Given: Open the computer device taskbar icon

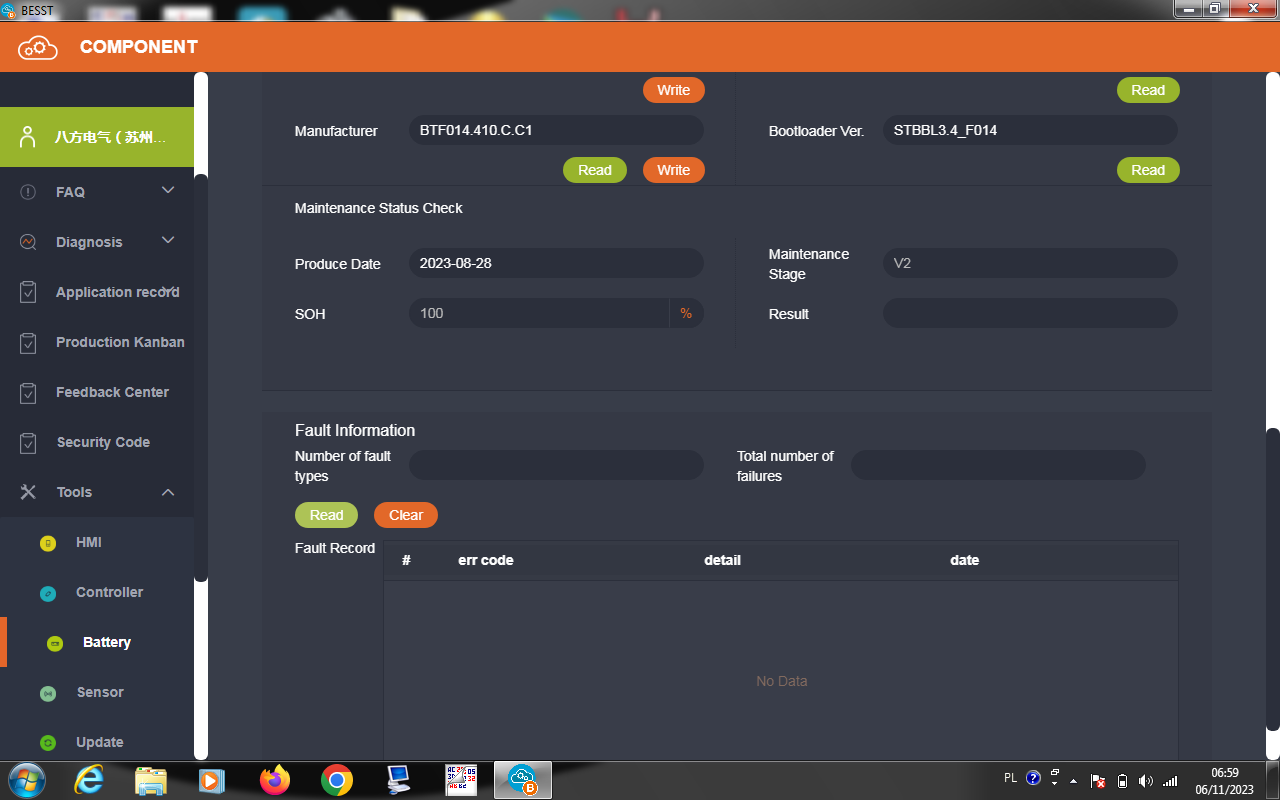Looking at the screenshot, I should (x=399, y=780).
